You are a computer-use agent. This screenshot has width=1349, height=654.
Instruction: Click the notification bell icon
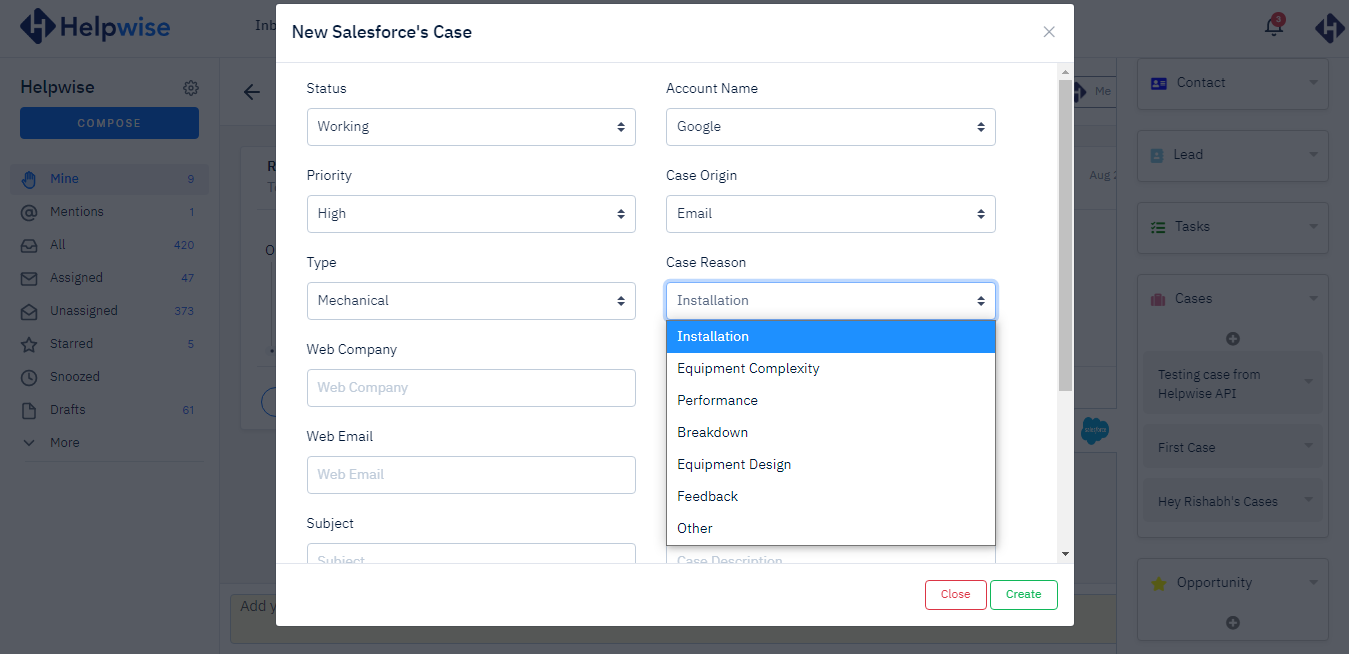[x=1273, y=27]
